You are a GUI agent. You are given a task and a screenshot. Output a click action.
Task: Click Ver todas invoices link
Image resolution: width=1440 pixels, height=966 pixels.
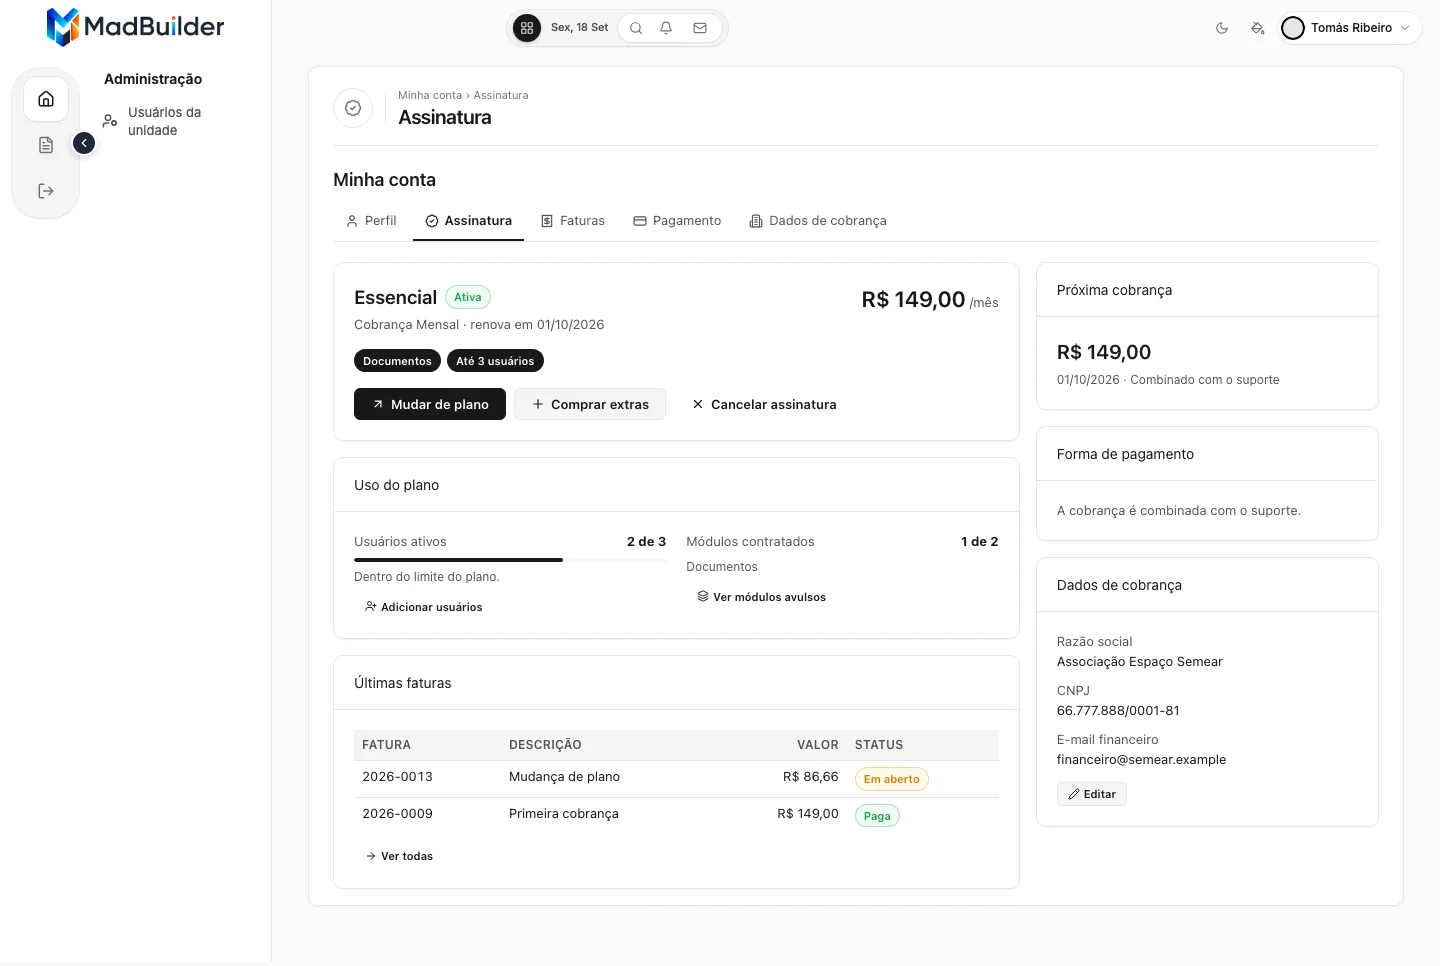(399, 856)
